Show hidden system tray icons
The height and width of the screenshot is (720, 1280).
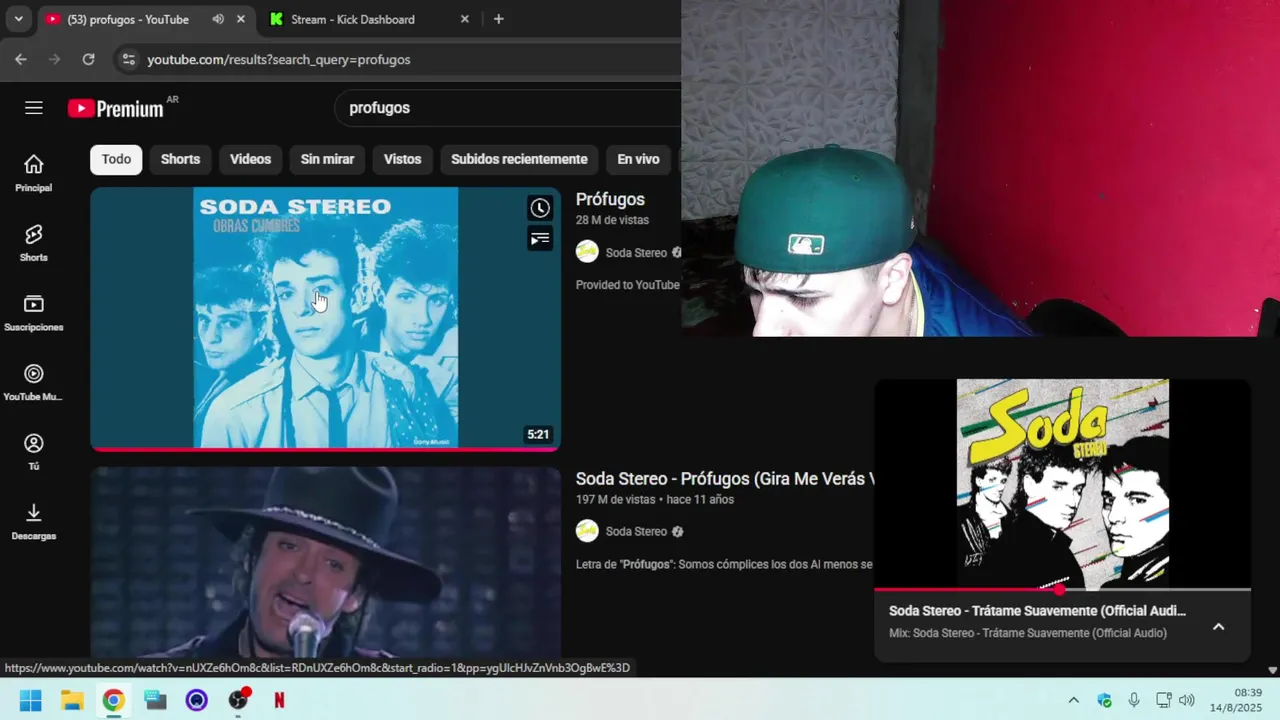point(1073,700)
